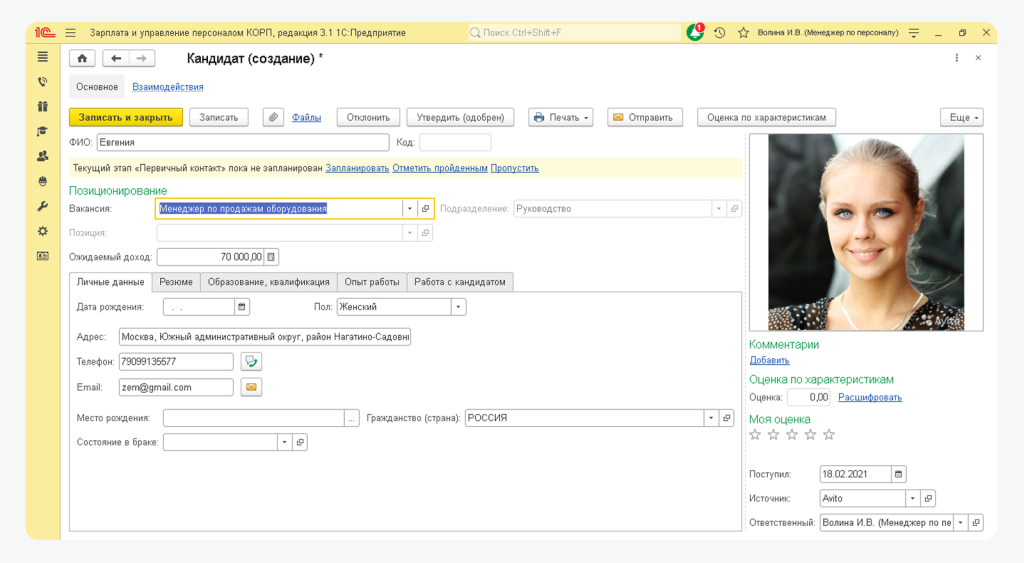Click the home button icon
Screen dimensions: 1024x563
82,59
